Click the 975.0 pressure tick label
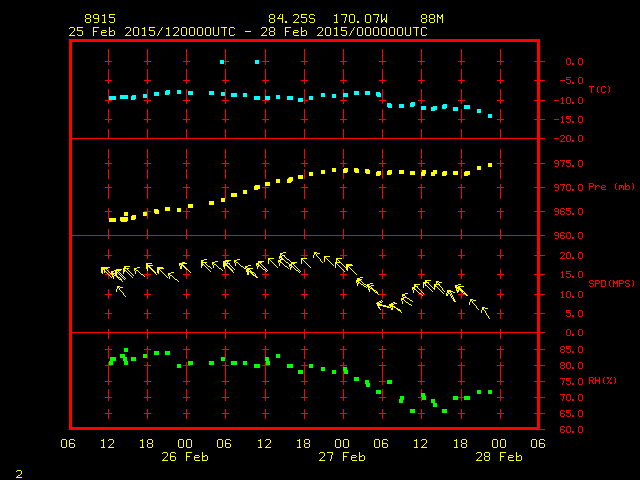 [569, 164]
